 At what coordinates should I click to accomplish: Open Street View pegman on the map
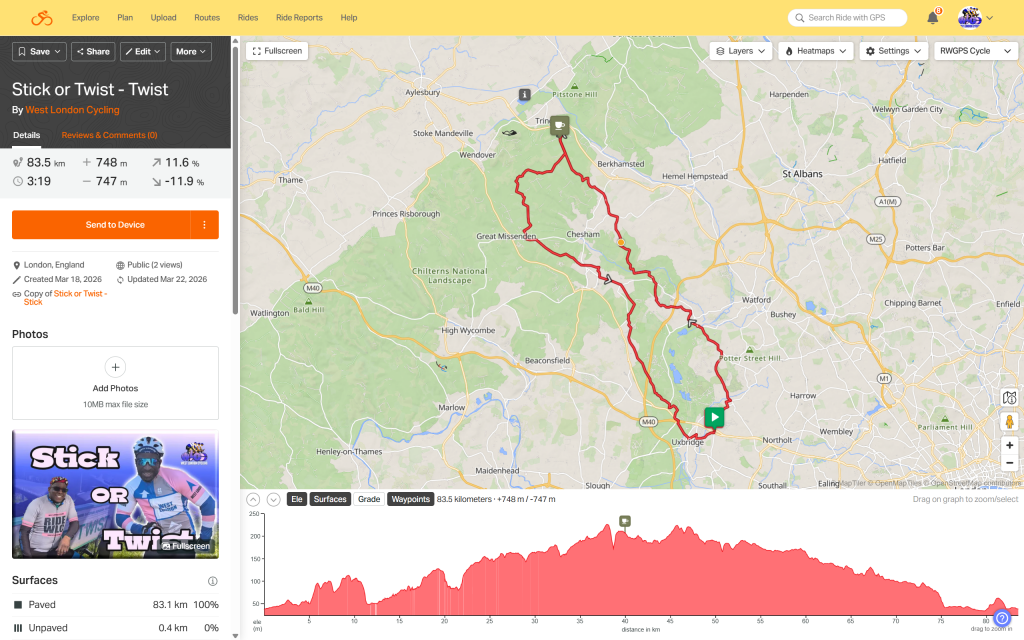pos(1009,421)
